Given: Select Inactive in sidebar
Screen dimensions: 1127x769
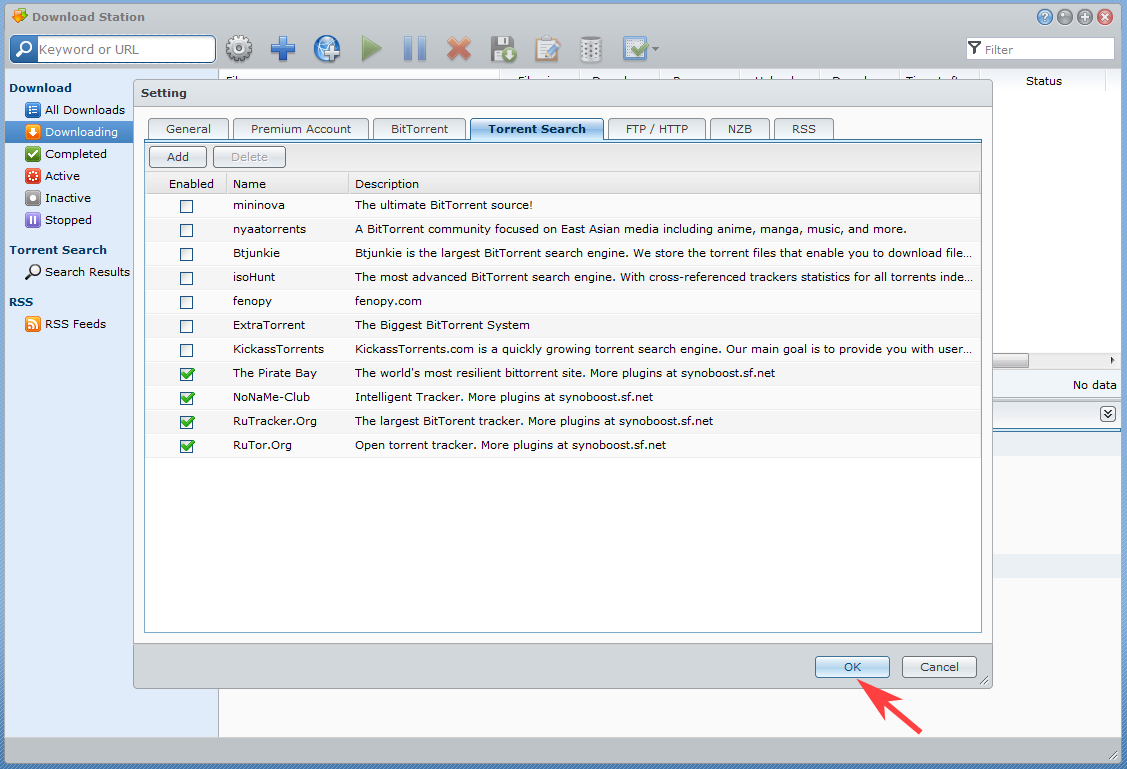Looking at the screenshot, I should [x=69, y=198].
